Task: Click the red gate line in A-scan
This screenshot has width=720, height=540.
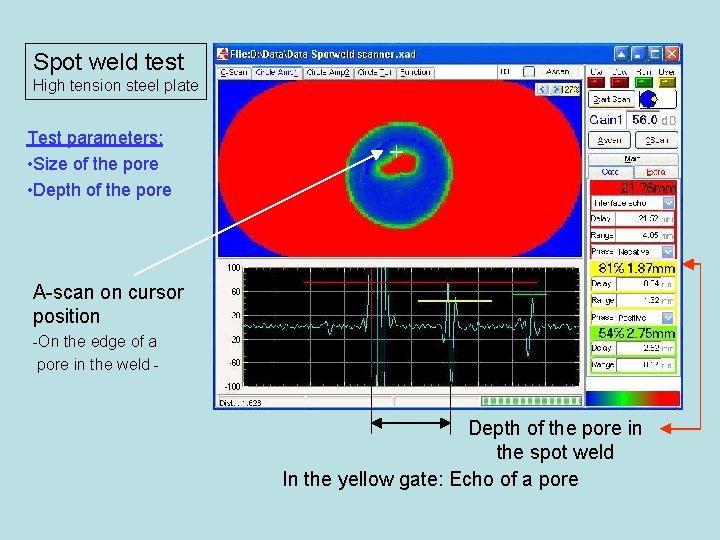Action: [x=420, y=282]
